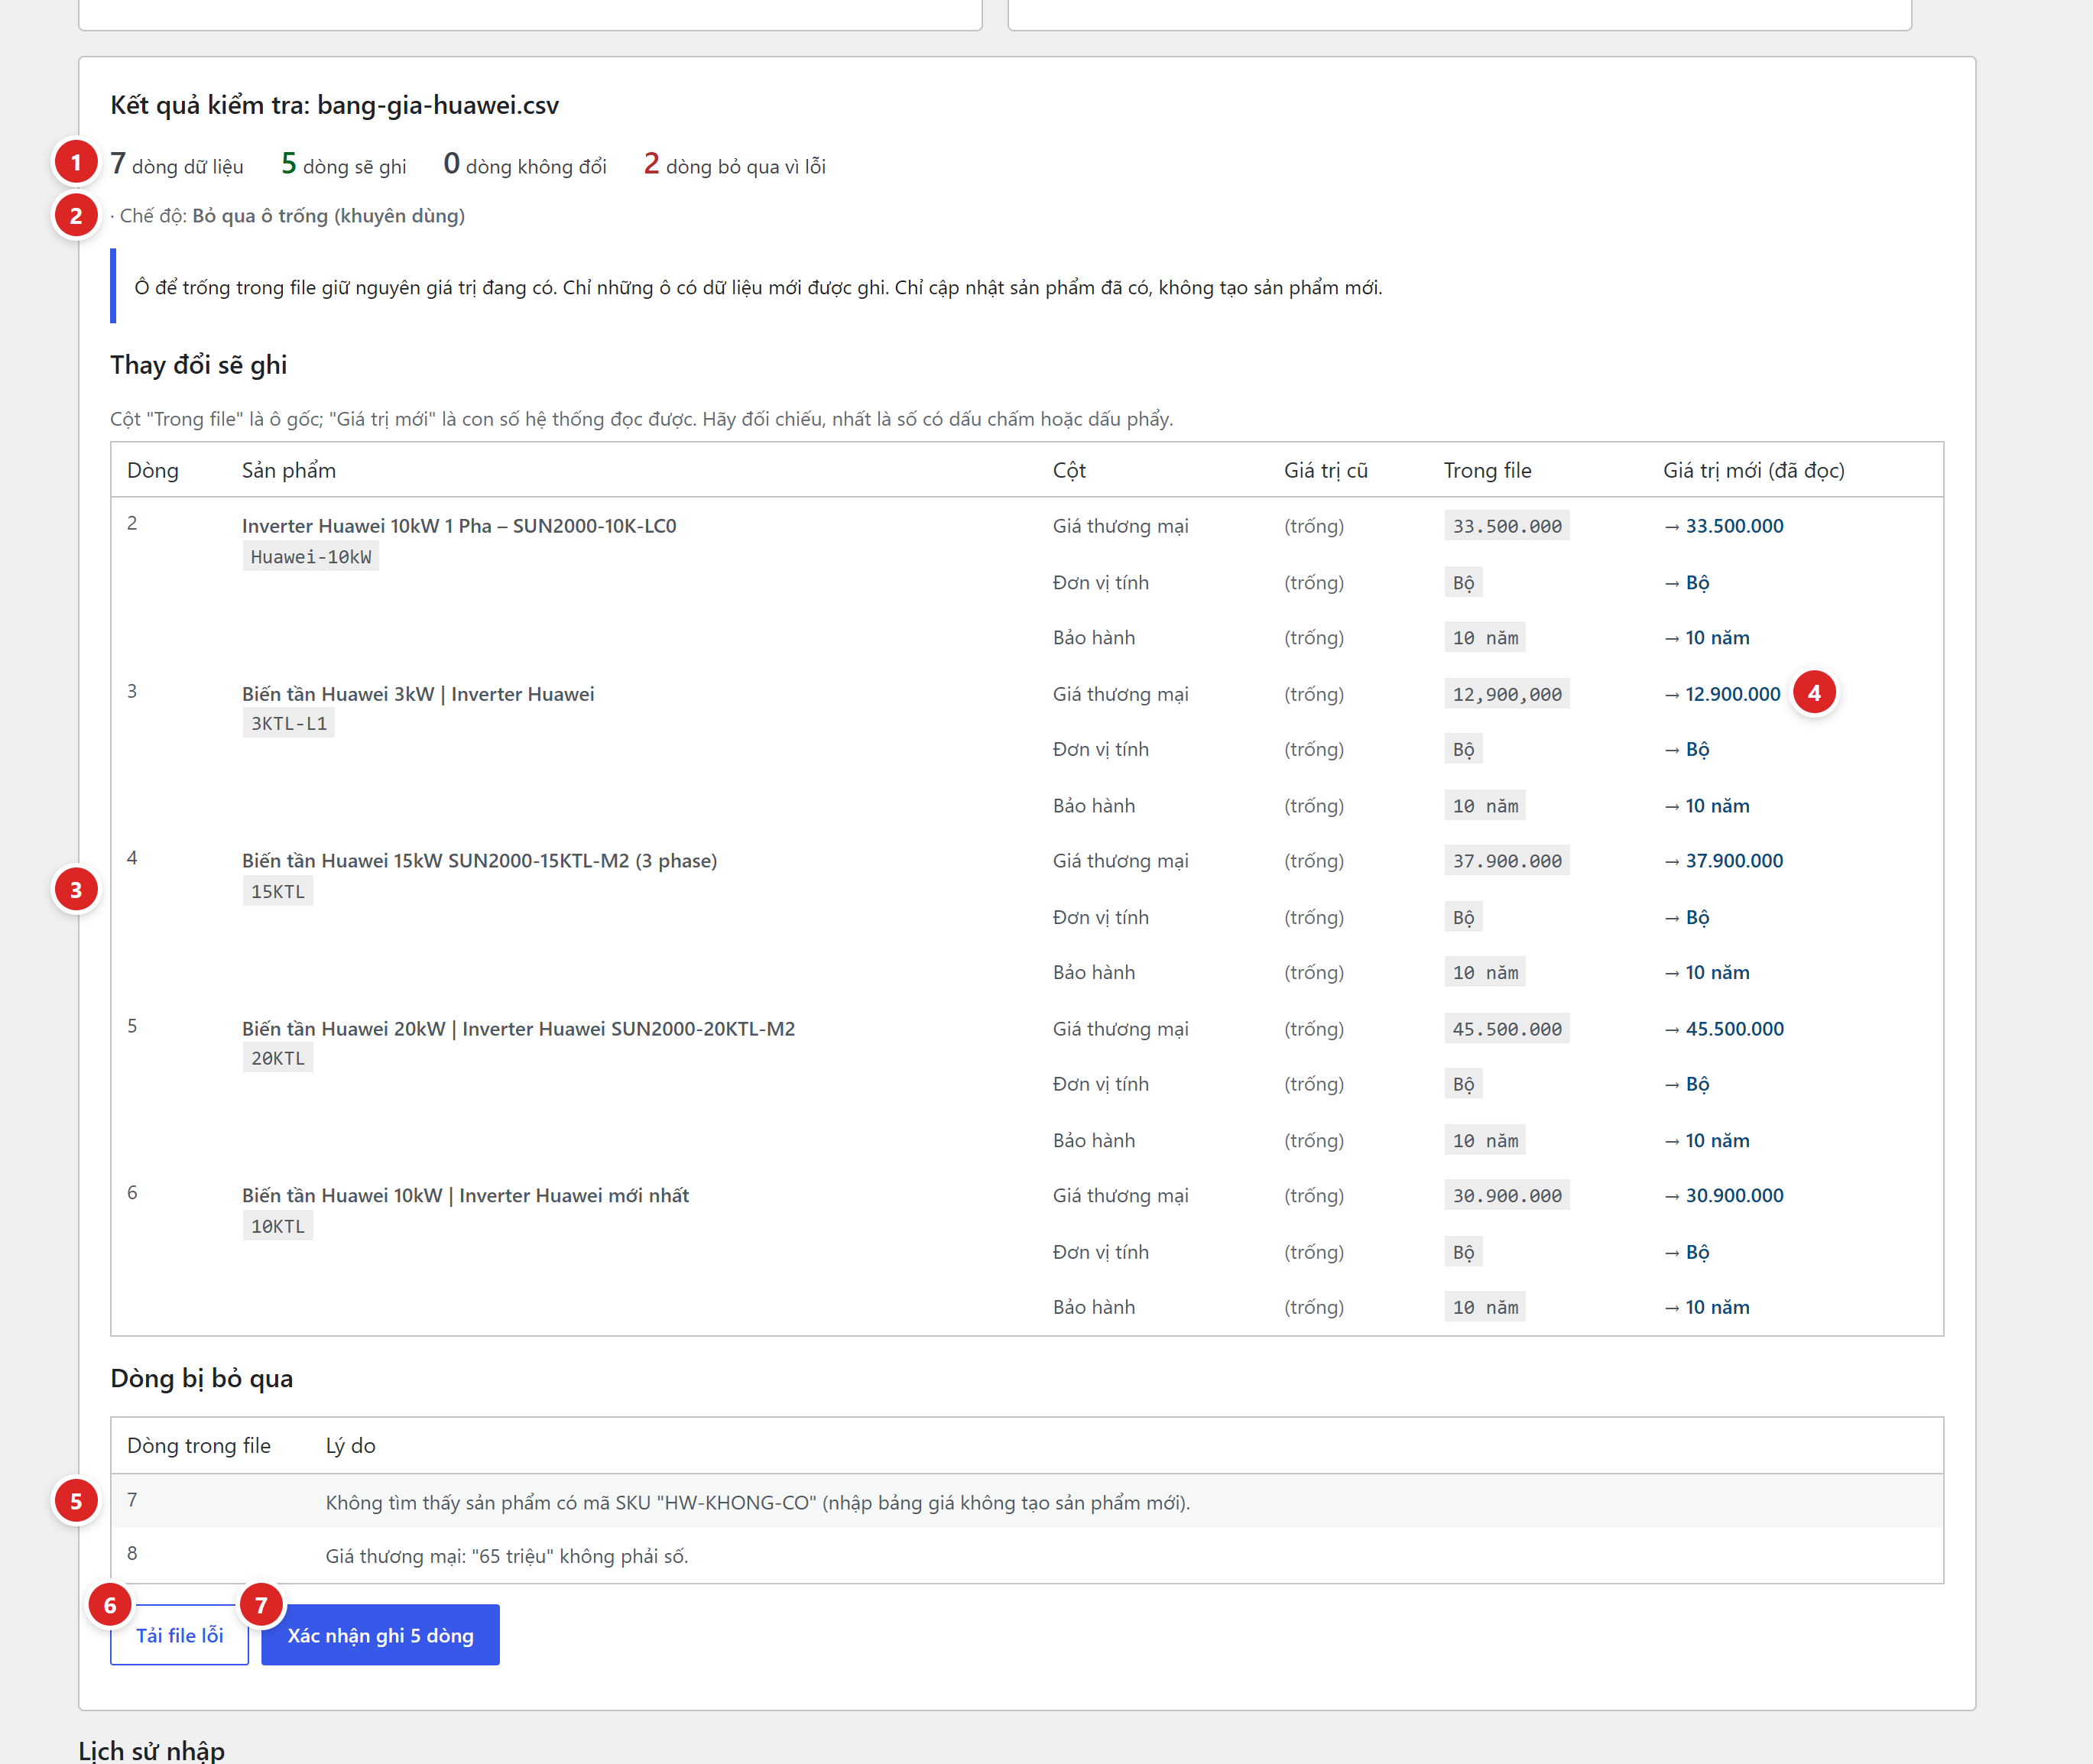This screenshot has width=2093, height=1764.
Task: Click the '0 dòng không đổi' count
Action: [x=525, y=164]
